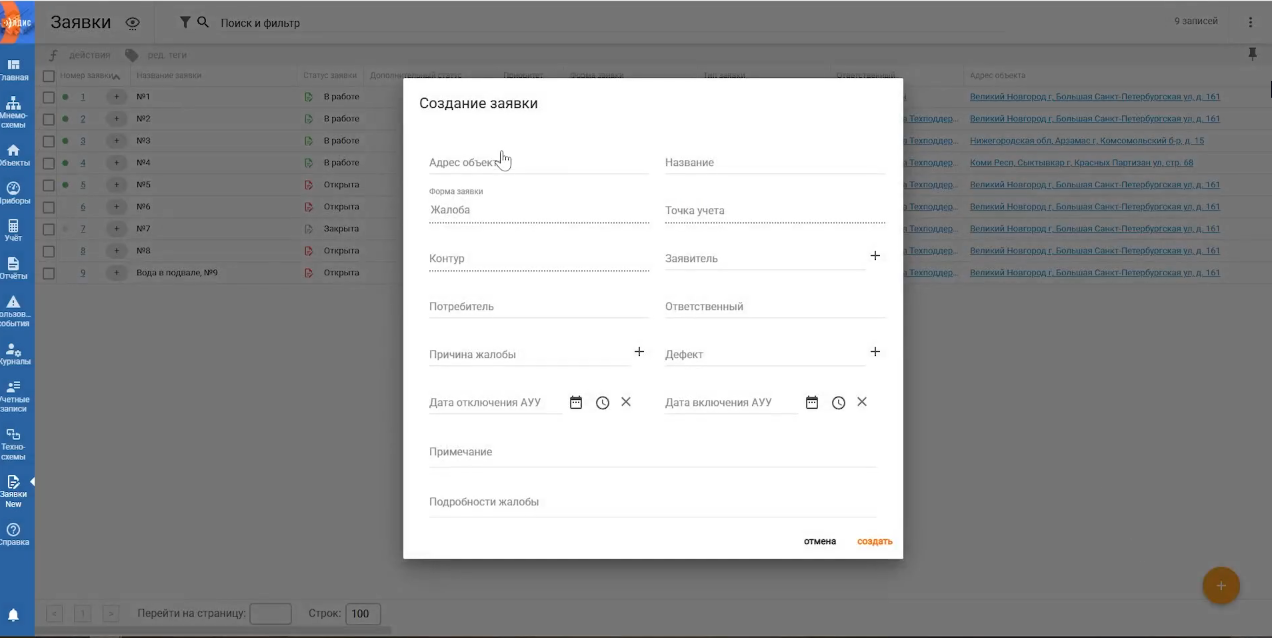Open calendar picker for Дата включения АУУ
This screenshot has width=1272, height=638.
tap(812, 403)
